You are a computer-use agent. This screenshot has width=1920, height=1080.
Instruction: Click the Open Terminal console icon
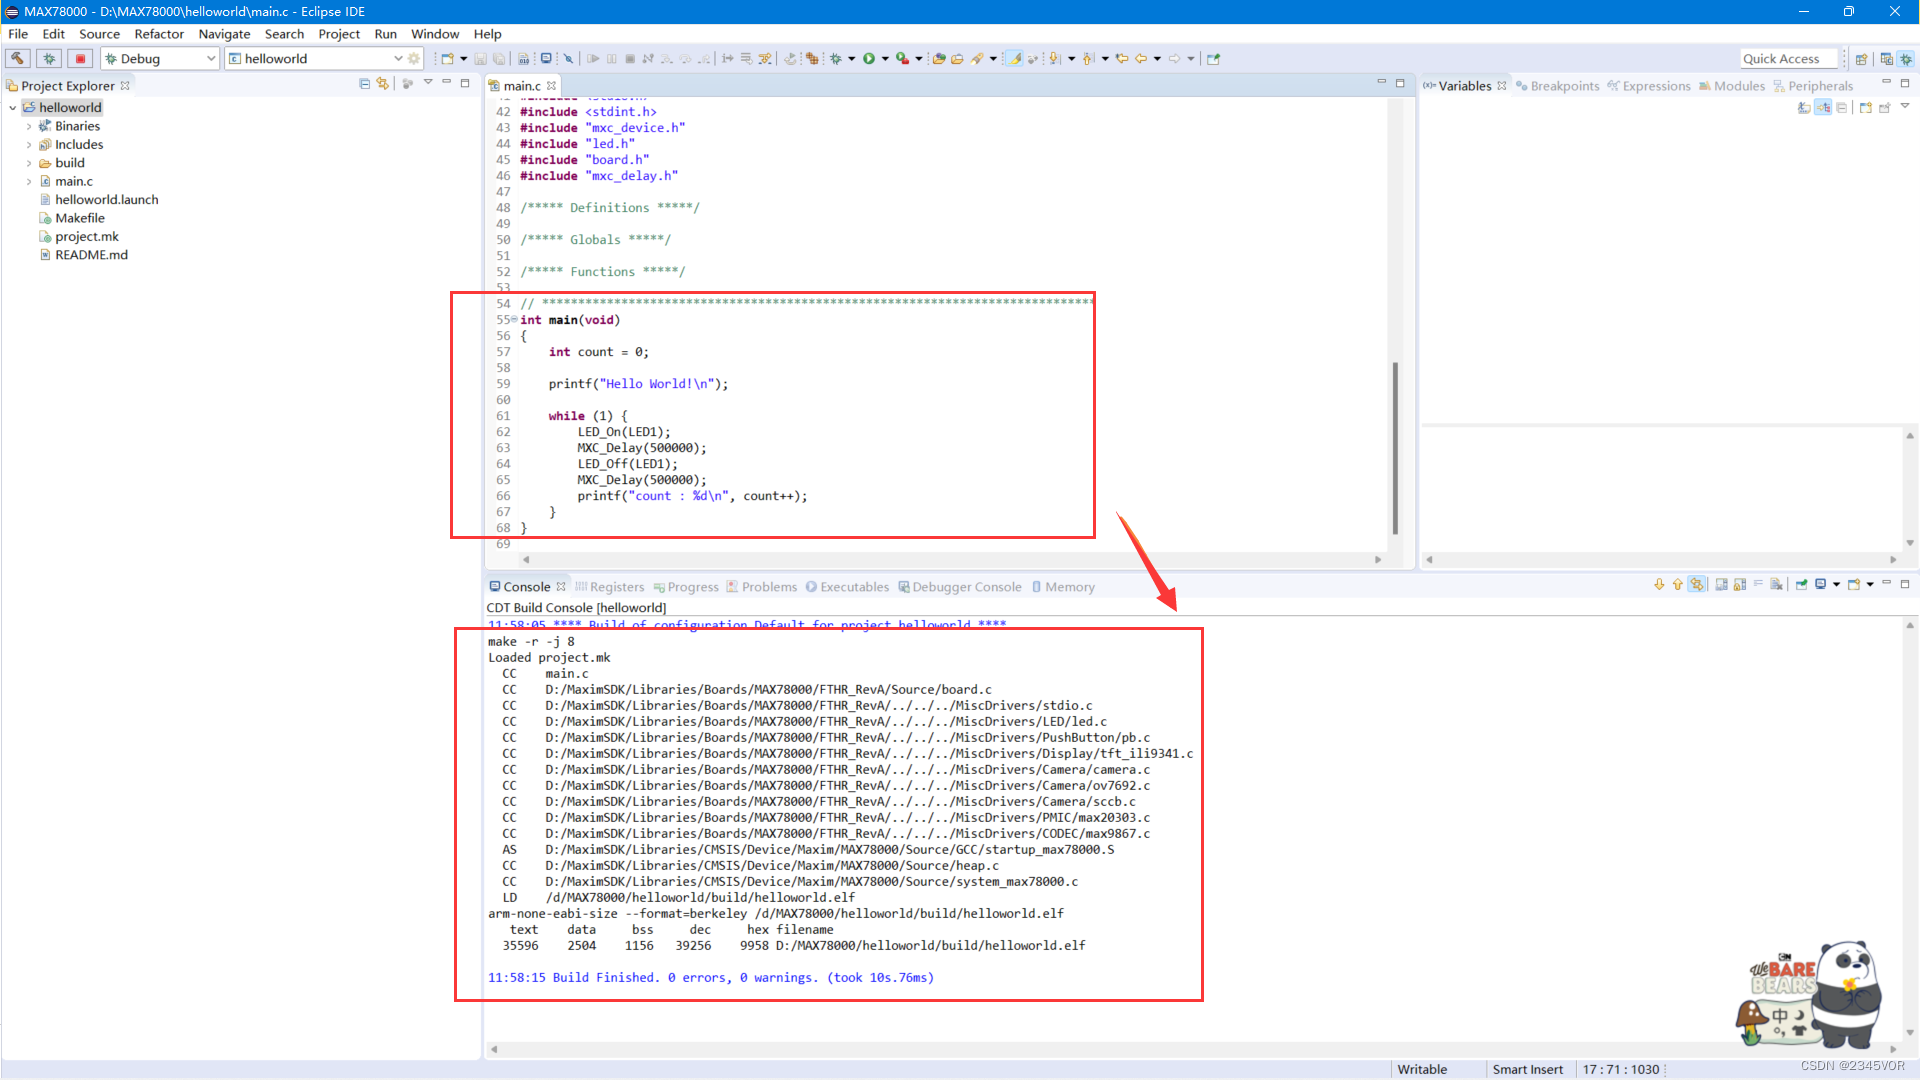coord(546,59)
